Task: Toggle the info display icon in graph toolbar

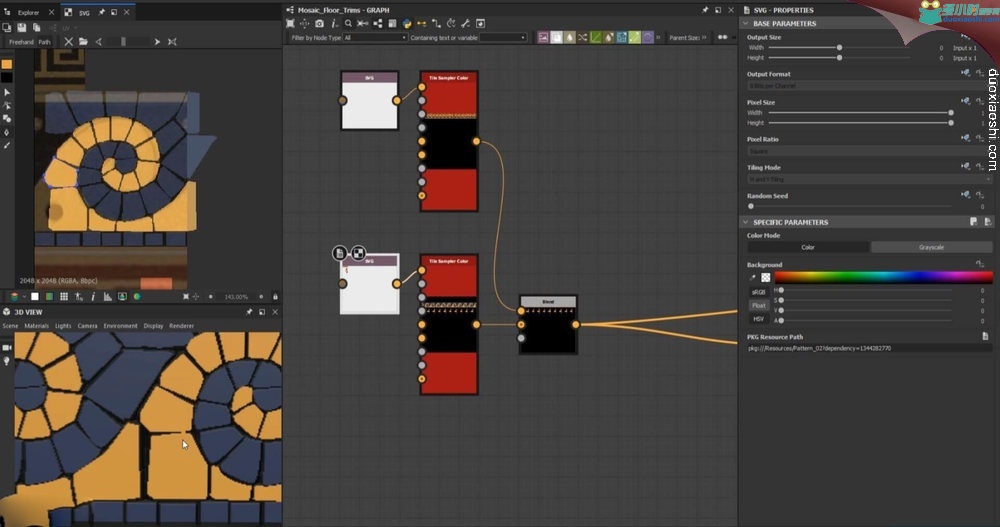Action: click(334, 24)
